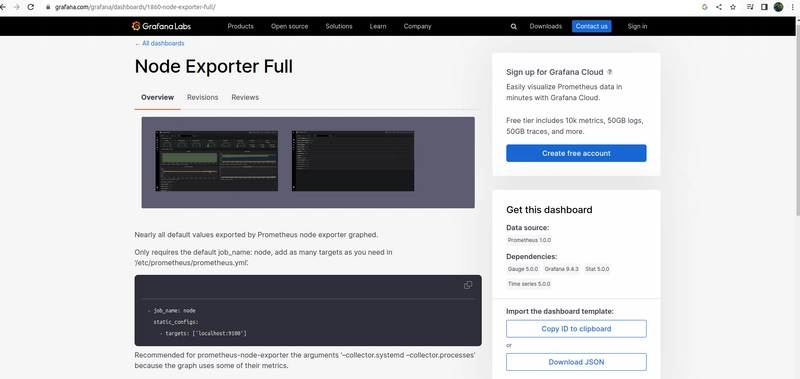The width and height of the screenshot is (800, 379).
Task: Click the static_configs code line
Action: pyautogui.click(x=176, y=322)
